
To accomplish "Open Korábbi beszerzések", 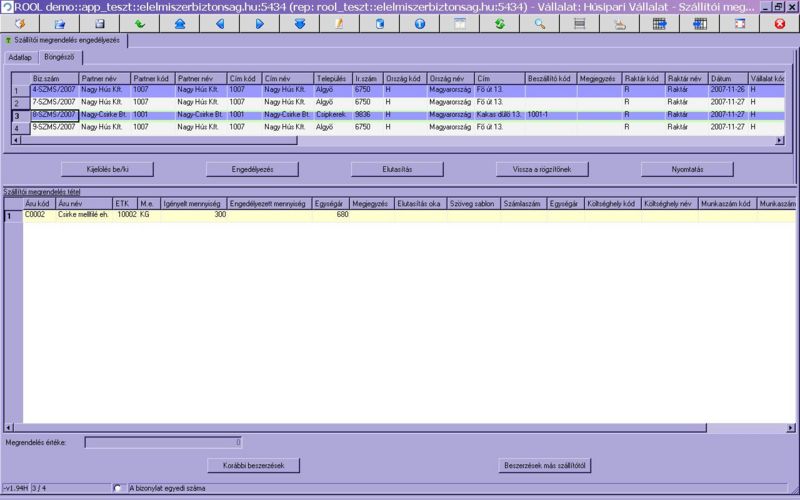I will [x=253, y=465].
